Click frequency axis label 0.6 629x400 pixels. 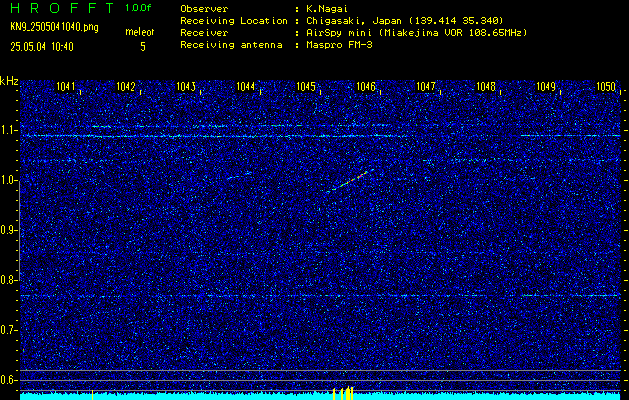[7, 380]
